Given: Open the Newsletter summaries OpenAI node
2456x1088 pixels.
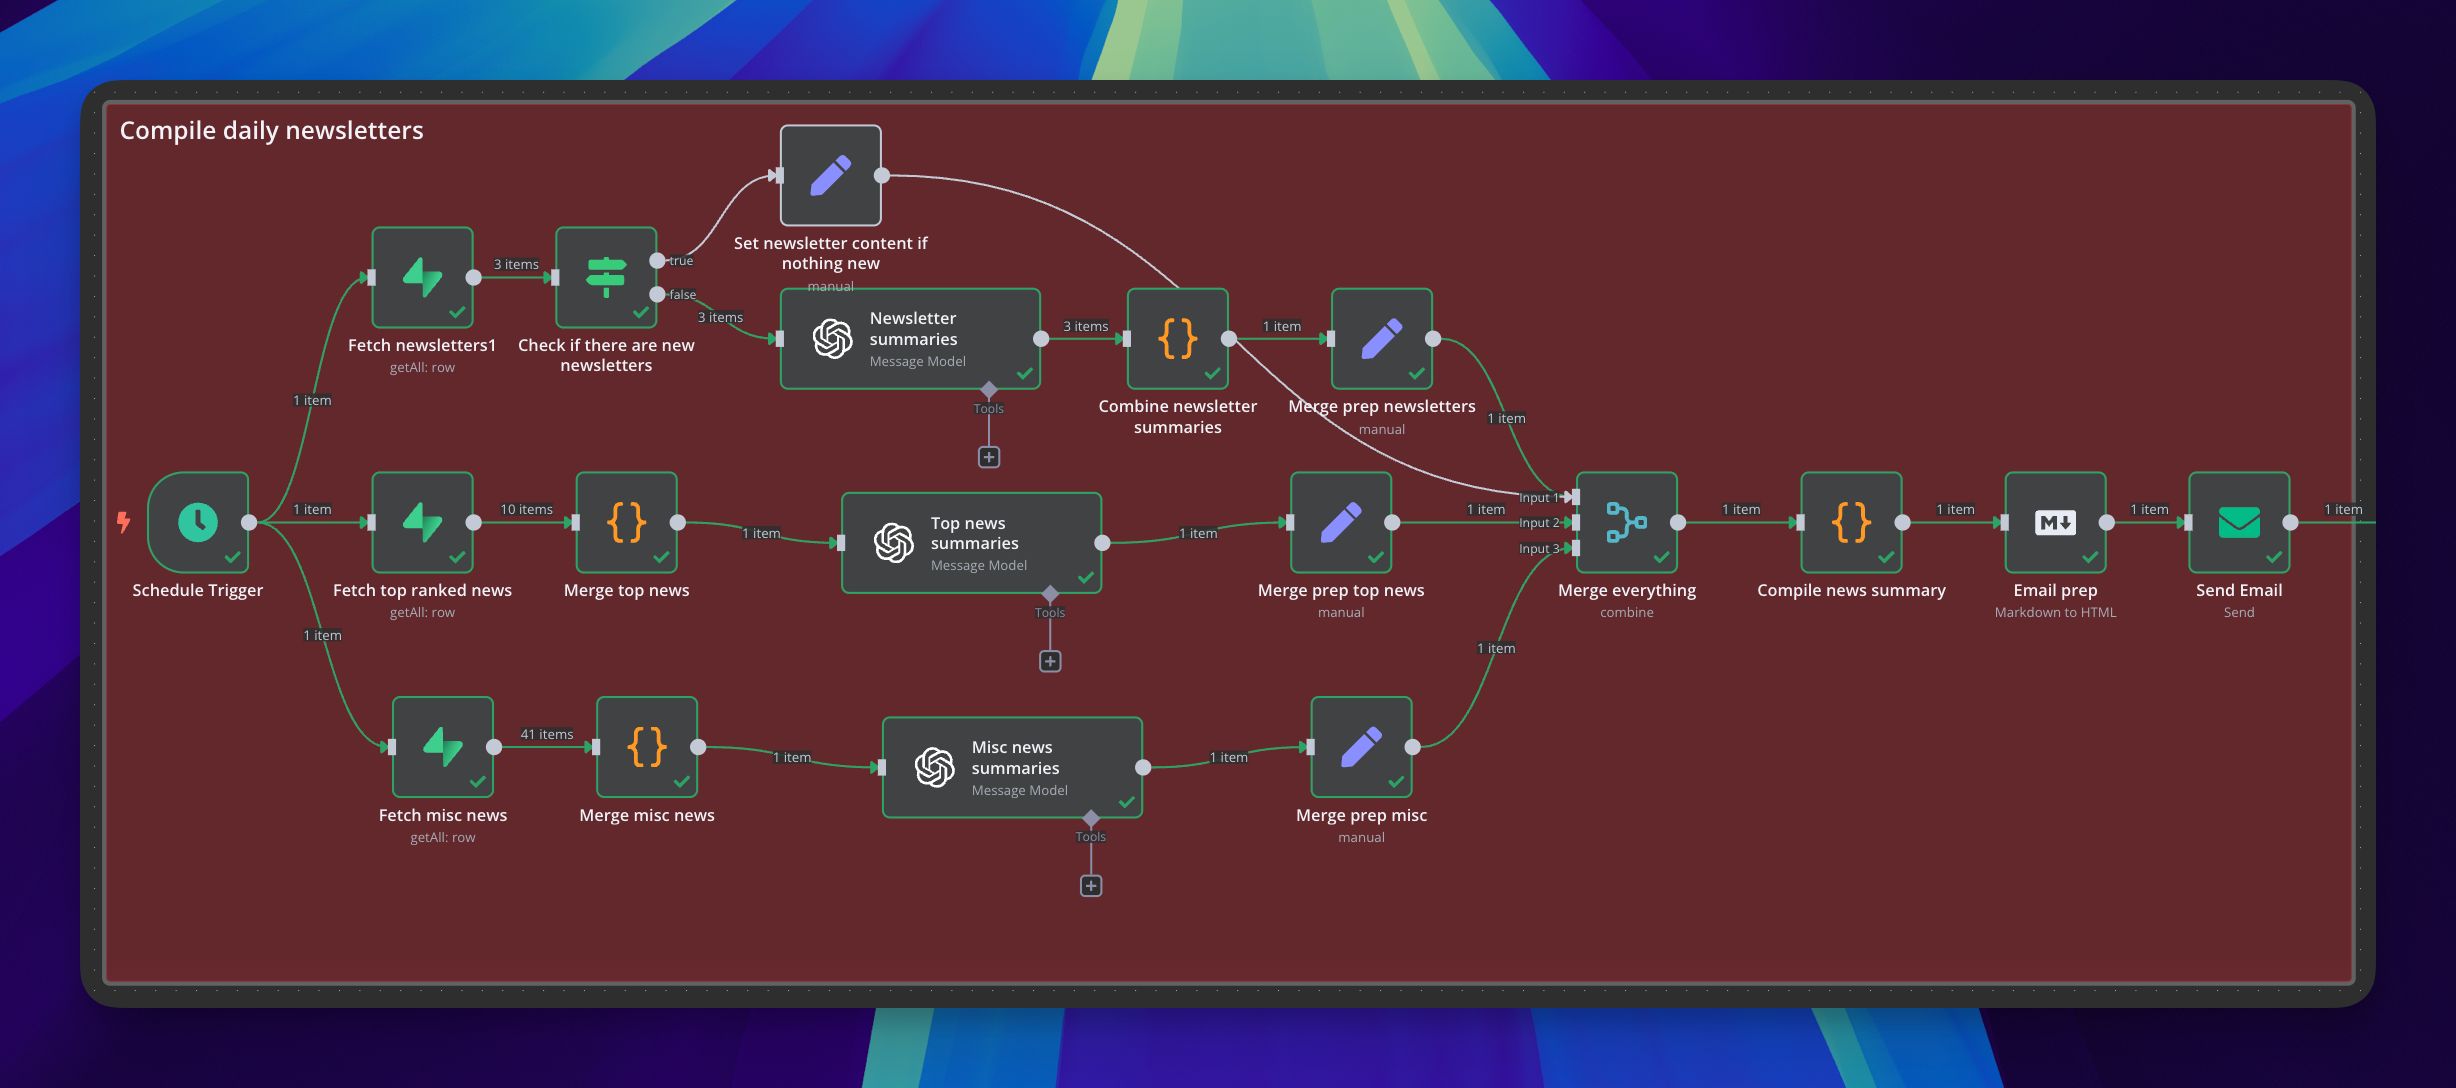Looking at the screenshot, I should point(910,339).
